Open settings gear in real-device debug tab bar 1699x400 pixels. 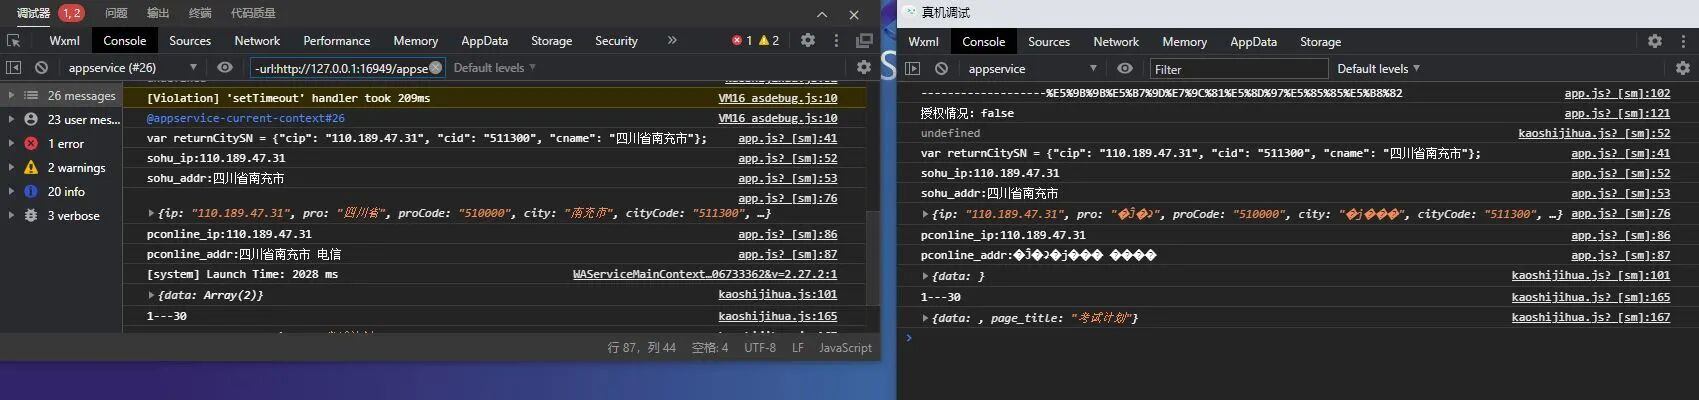click(1655, 41)
